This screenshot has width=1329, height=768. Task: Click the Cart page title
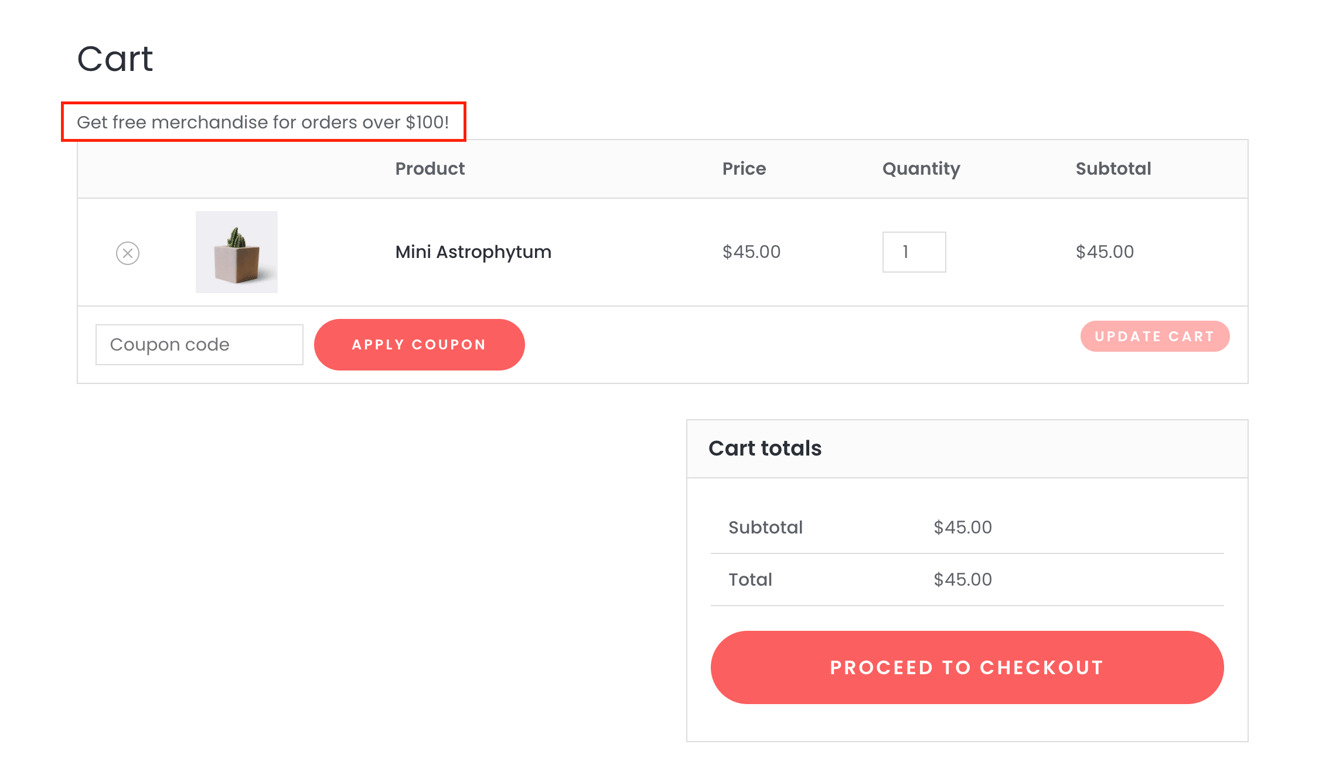pos(113,58)
